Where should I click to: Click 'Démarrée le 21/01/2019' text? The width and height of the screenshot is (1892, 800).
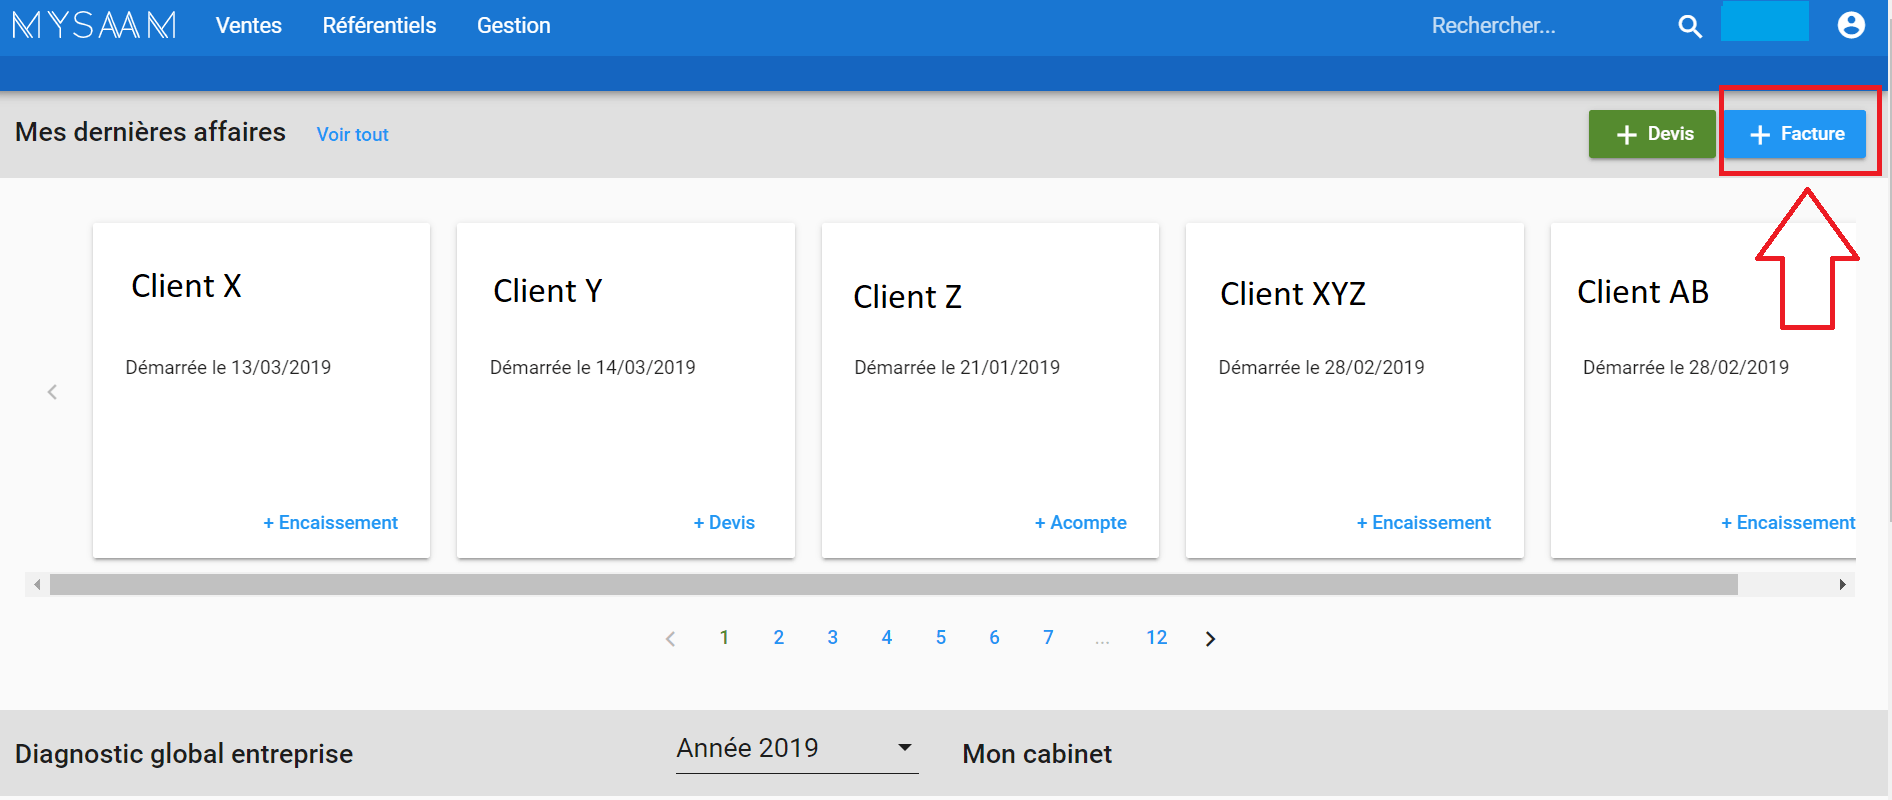957,367
